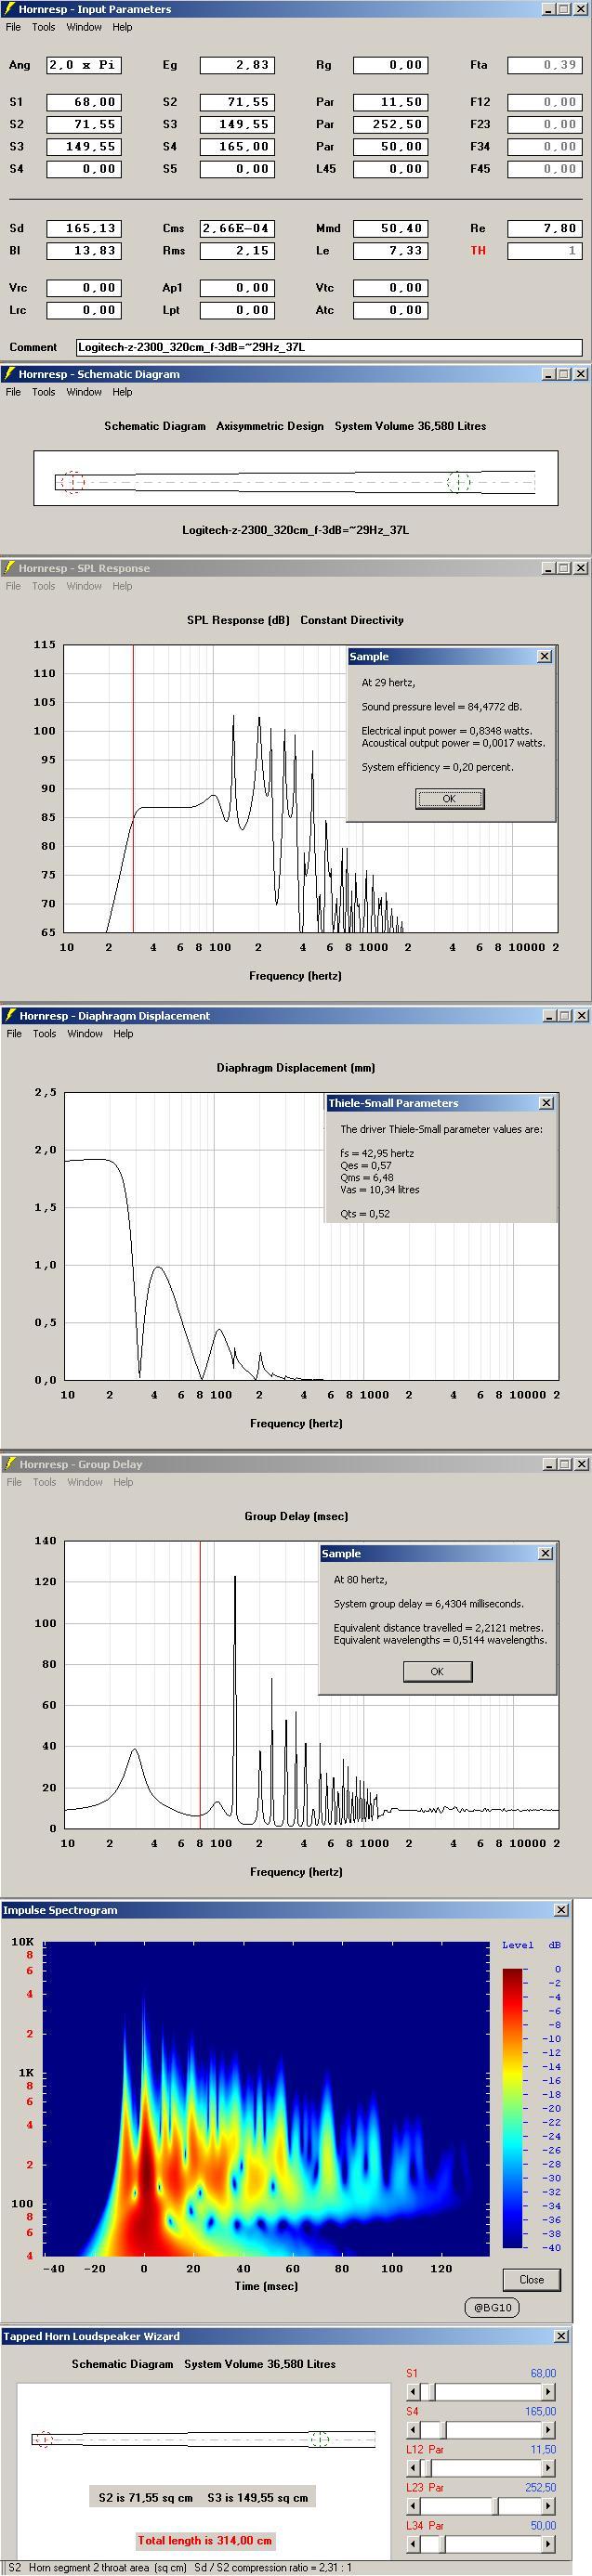The height and width of the screenshot is (2576, 592).
Task: Click Hornresp icon in Input Parameters title bar
Action: (10, 9)
